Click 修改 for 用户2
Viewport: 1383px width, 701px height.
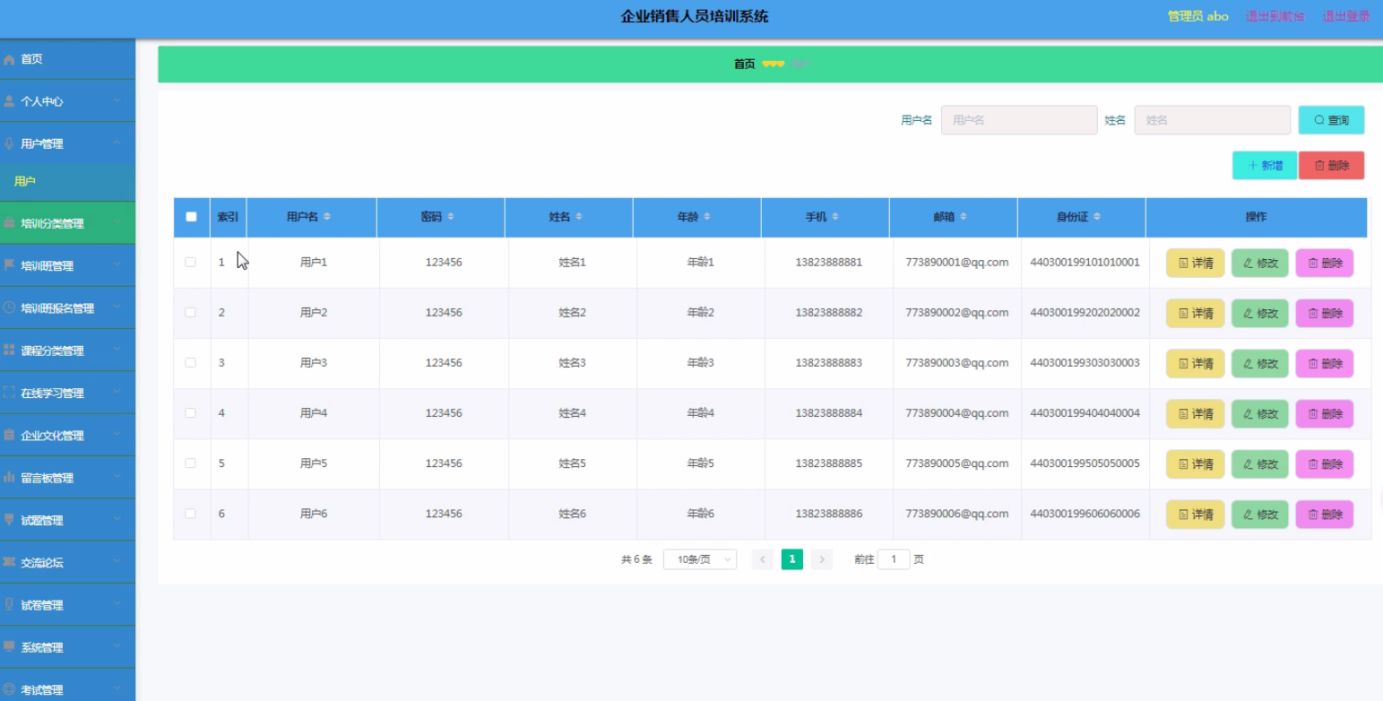click(x=1260, y=313)
